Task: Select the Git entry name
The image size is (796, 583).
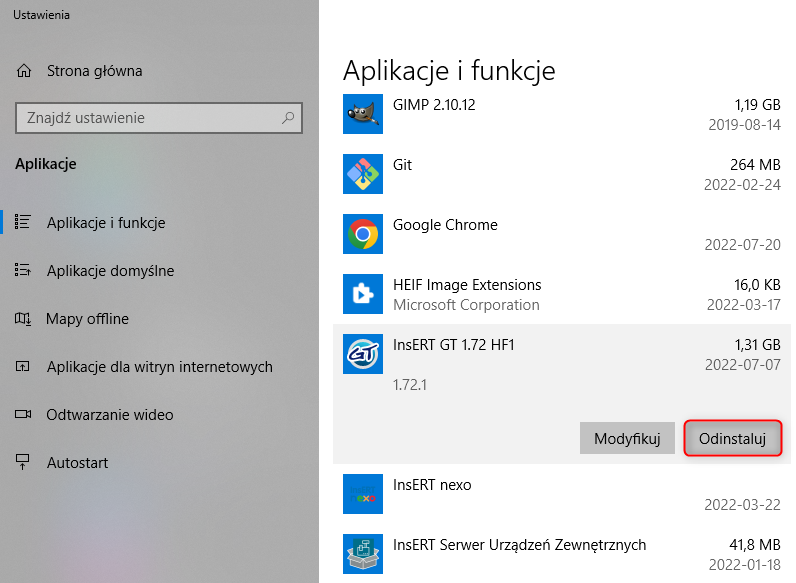Action: [x=402, y=165]
